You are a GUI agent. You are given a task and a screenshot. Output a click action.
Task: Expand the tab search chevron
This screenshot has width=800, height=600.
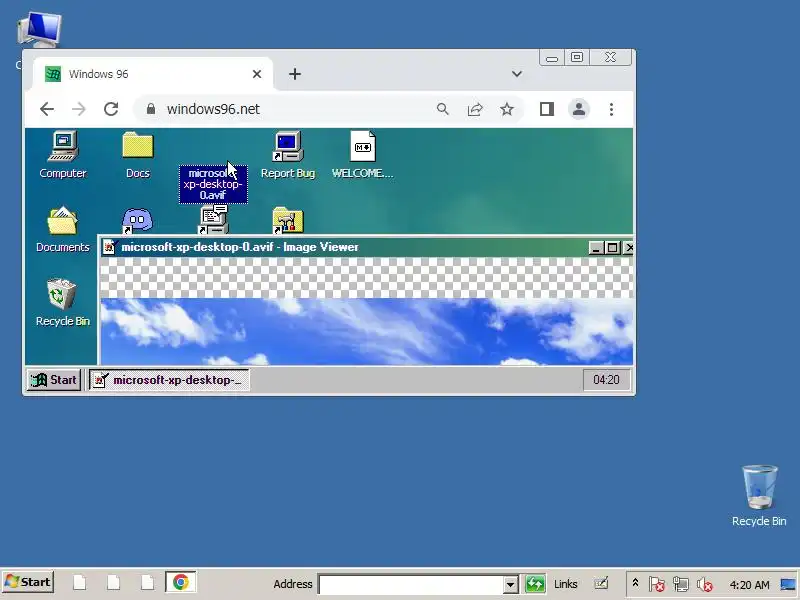(517, 74)
